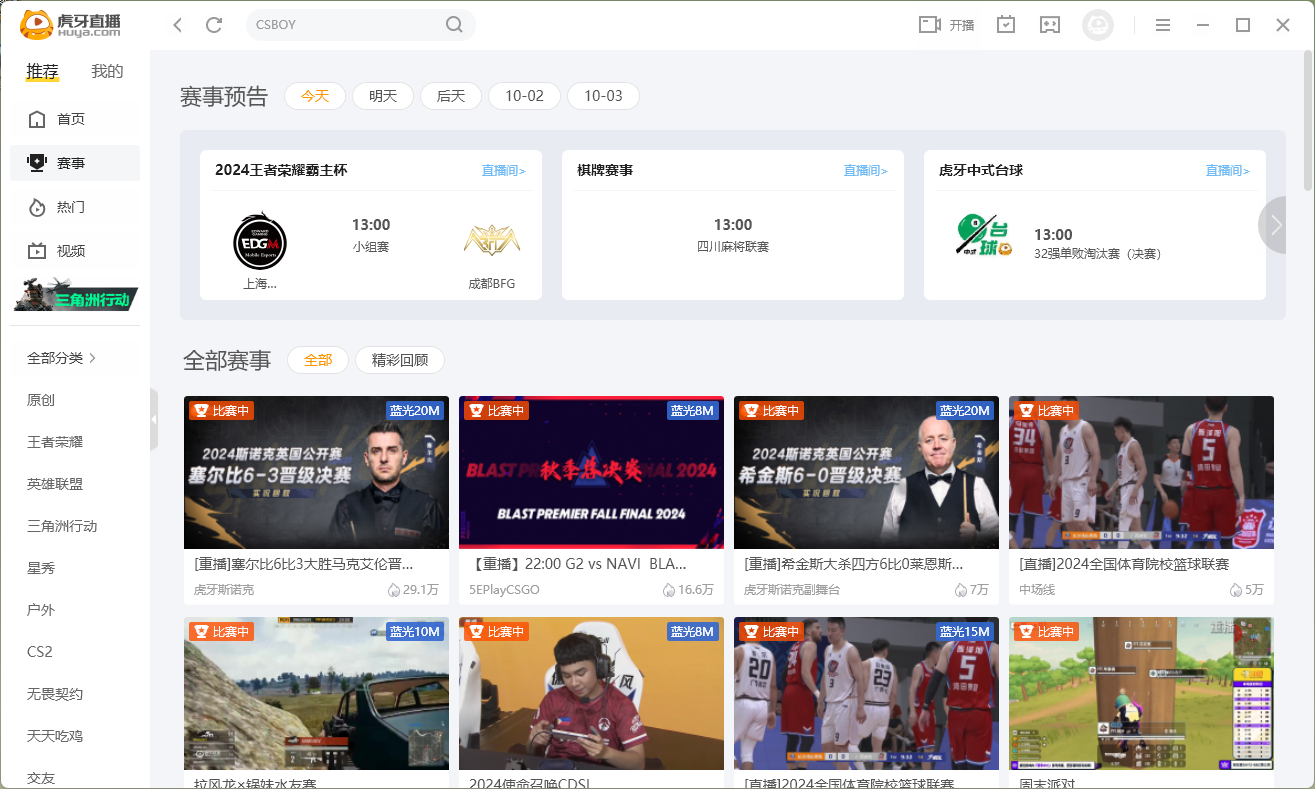Open the message inbox icon
1315x789 pixels.
tap(1049, 25)
